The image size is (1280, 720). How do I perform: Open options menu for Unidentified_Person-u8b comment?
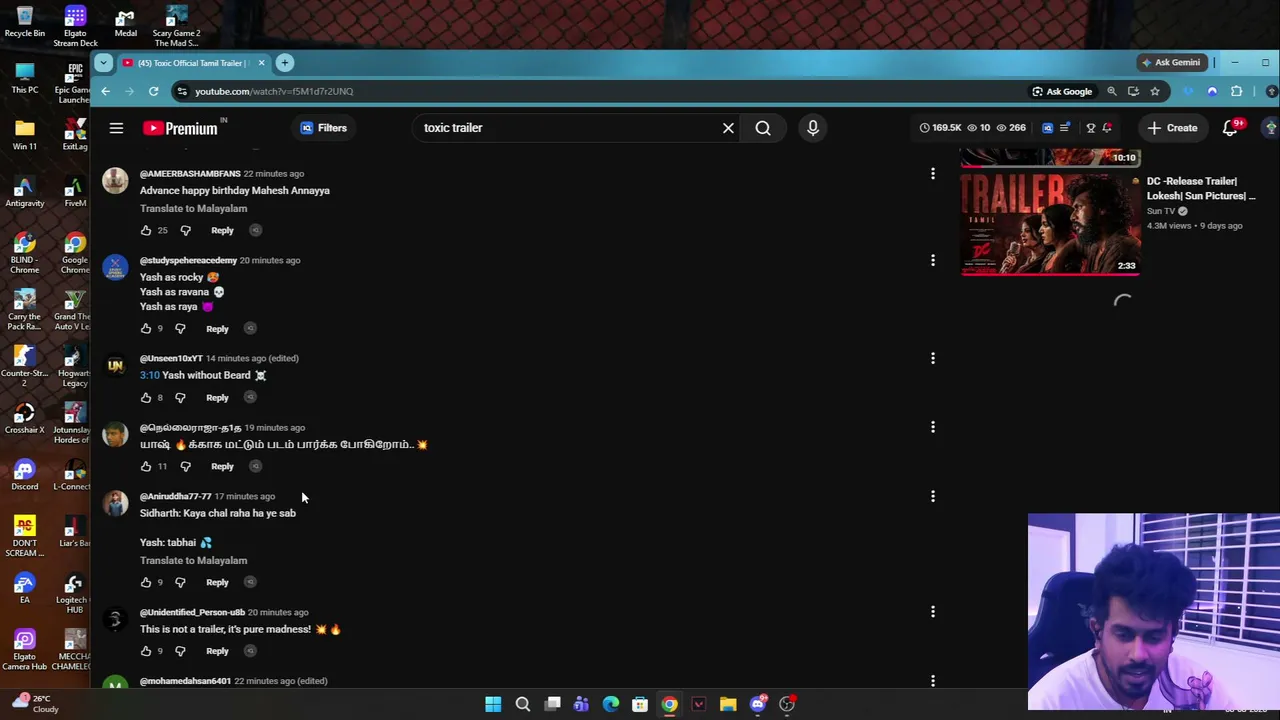(x=933, y=612)
